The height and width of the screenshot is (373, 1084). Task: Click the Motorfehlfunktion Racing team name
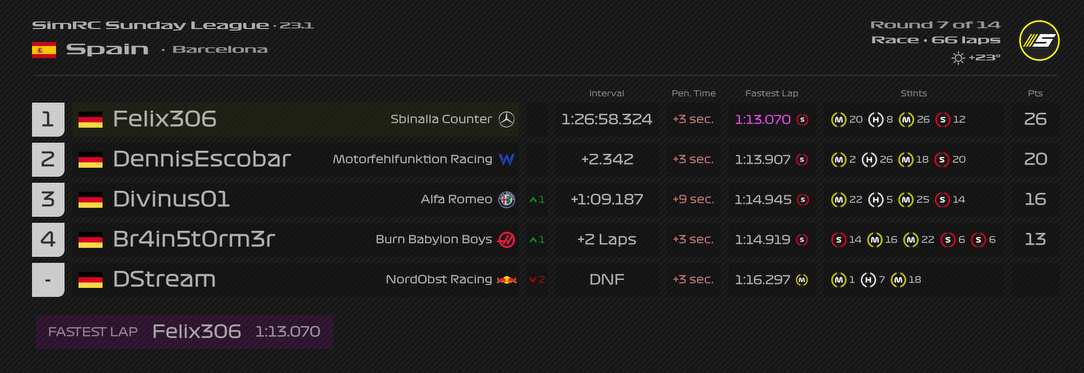click(x=412, y=160)
